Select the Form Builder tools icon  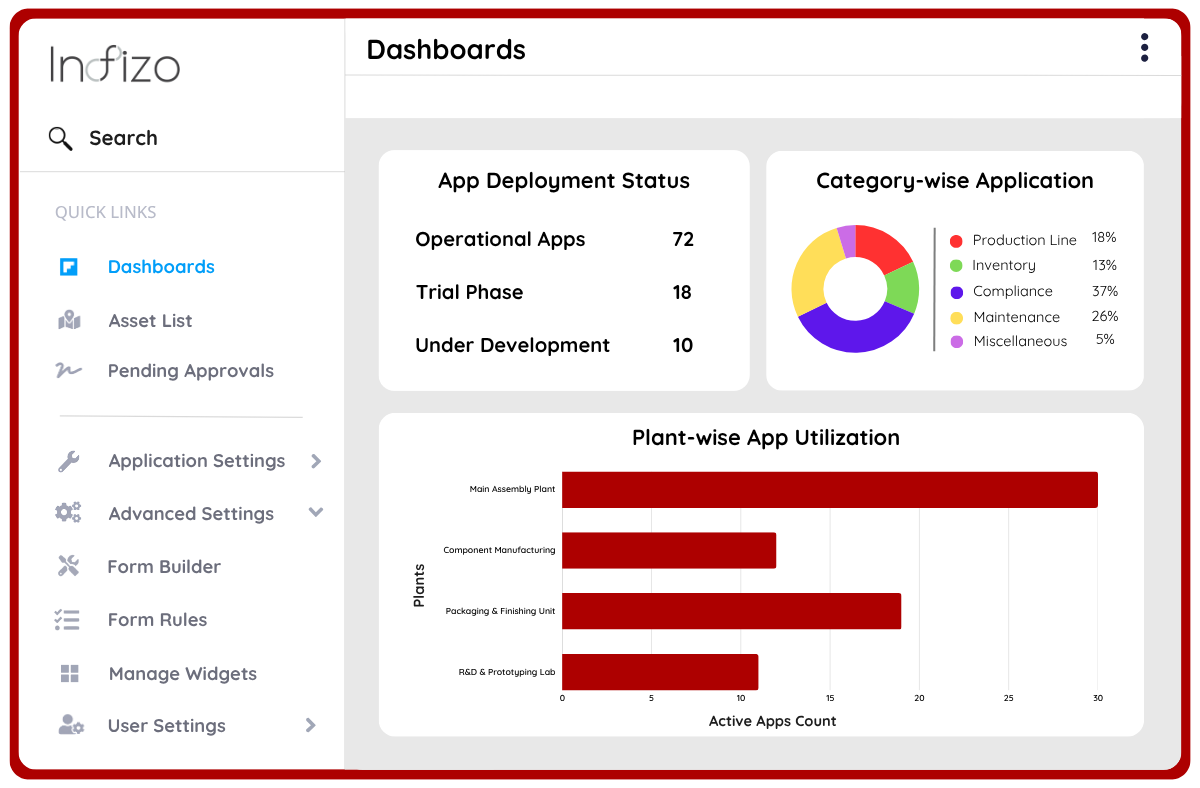(x=67, y=566)
